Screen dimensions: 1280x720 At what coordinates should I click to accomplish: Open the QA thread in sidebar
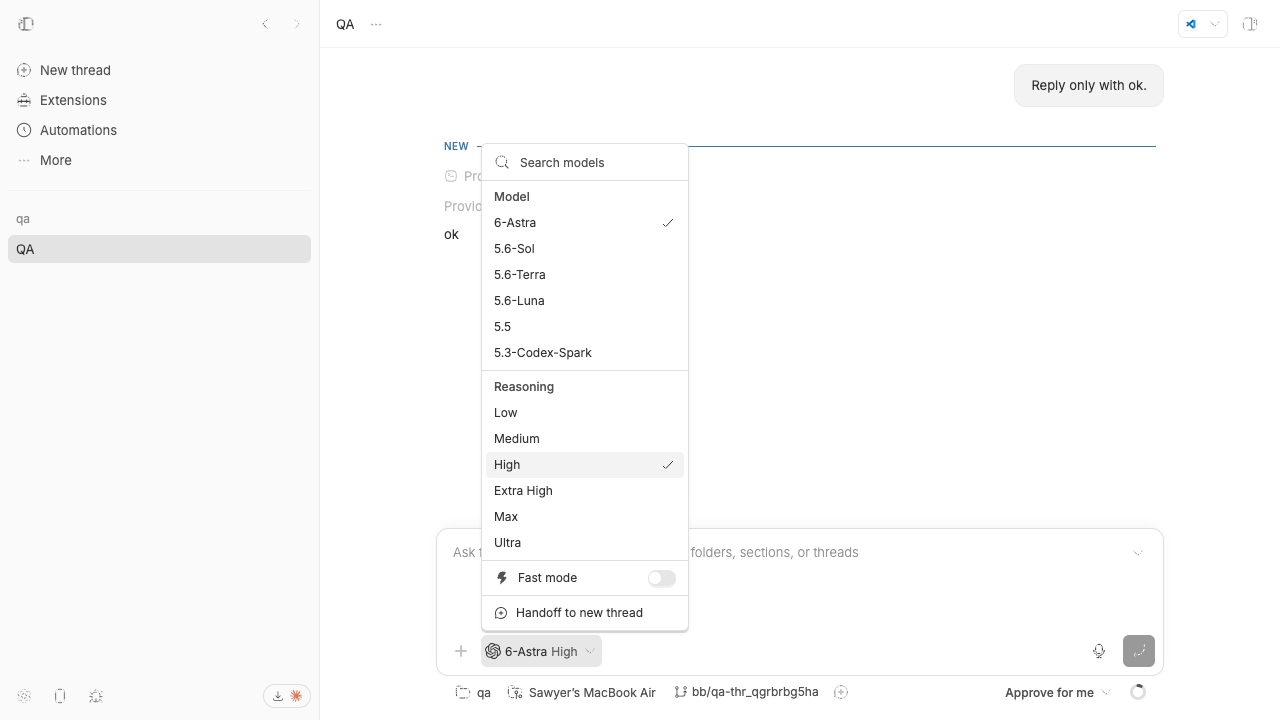click(160, 249)
